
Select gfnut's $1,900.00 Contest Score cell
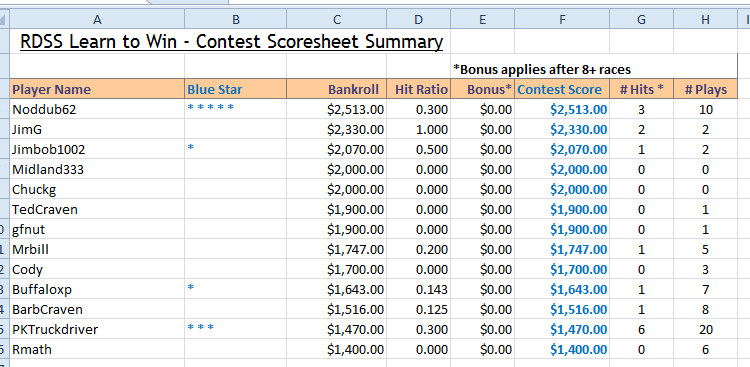click(x=562, y=230)
